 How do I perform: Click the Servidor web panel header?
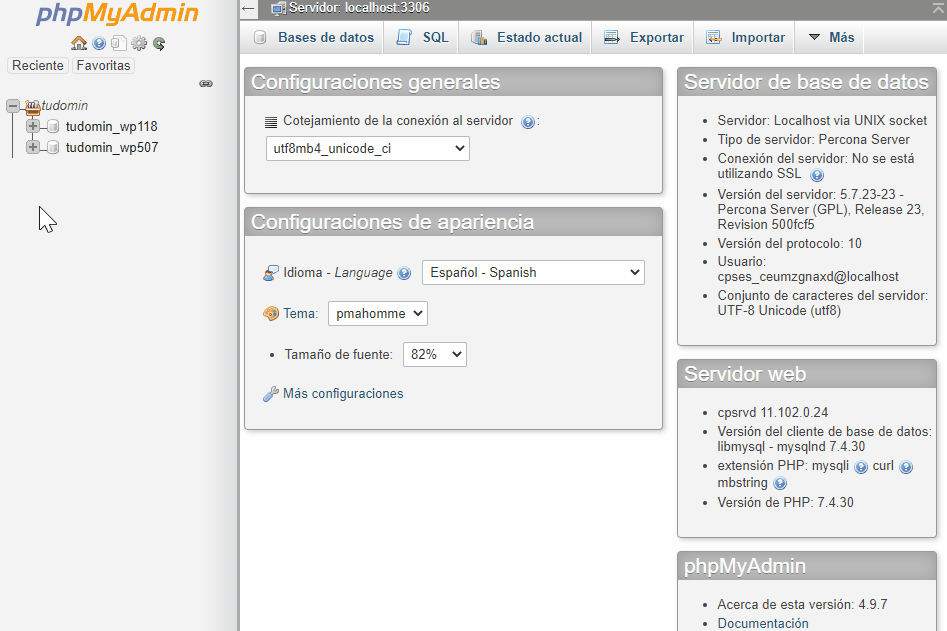(x=807, y=374)
